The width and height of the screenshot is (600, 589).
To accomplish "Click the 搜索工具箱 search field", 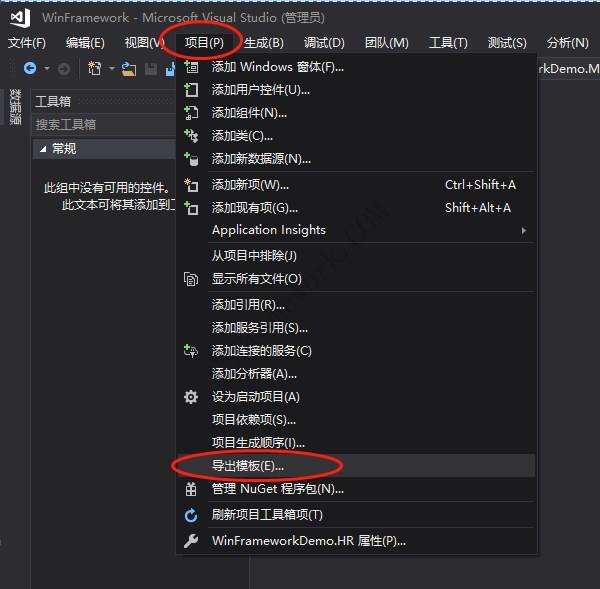I will click(100, 124).
